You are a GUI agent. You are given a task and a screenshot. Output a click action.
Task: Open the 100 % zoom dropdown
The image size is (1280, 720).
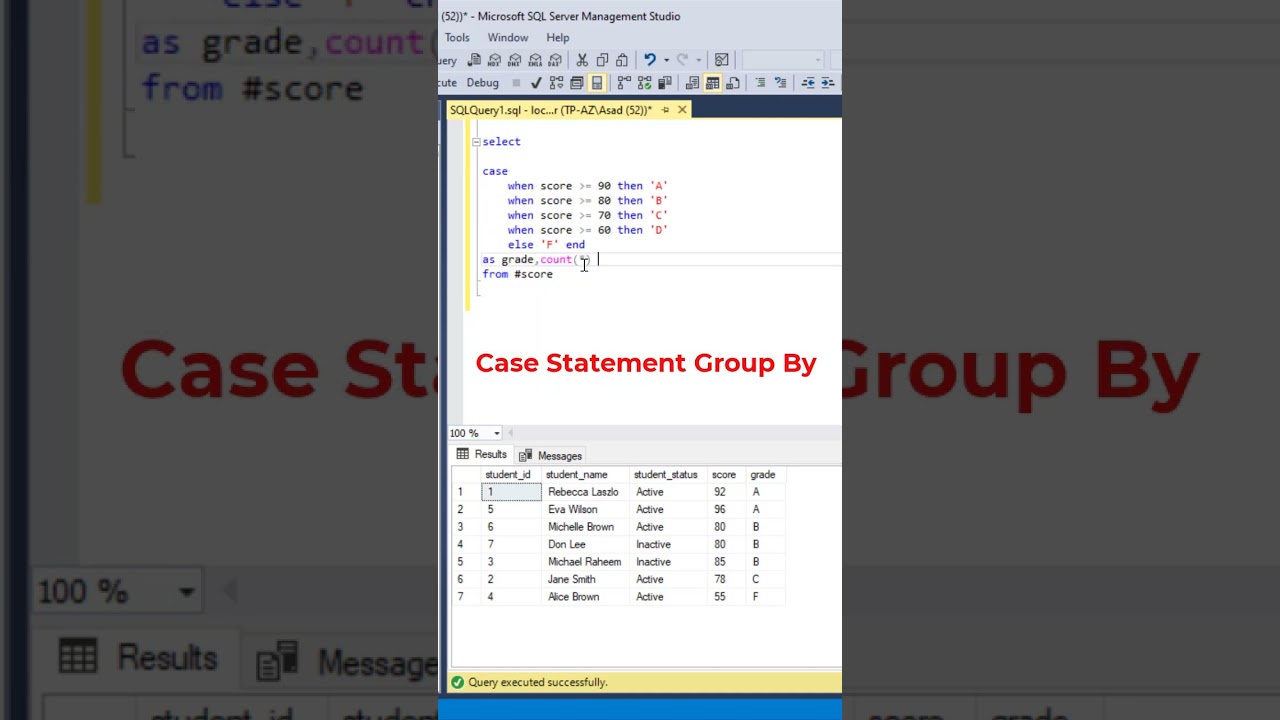coord(496,433)
